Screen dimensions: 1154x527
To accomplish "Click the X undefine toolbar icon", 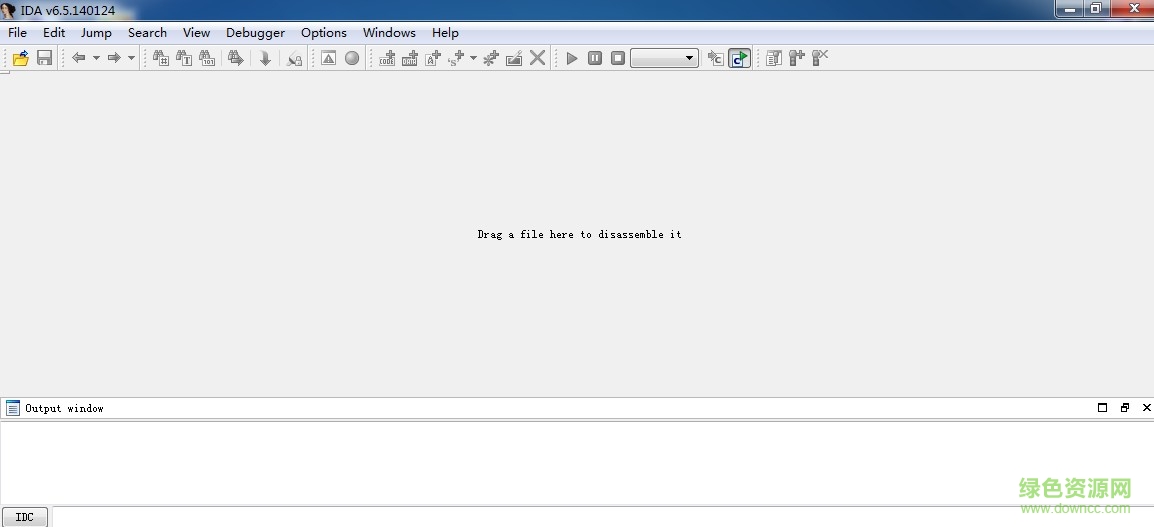I will coord(538,57).
